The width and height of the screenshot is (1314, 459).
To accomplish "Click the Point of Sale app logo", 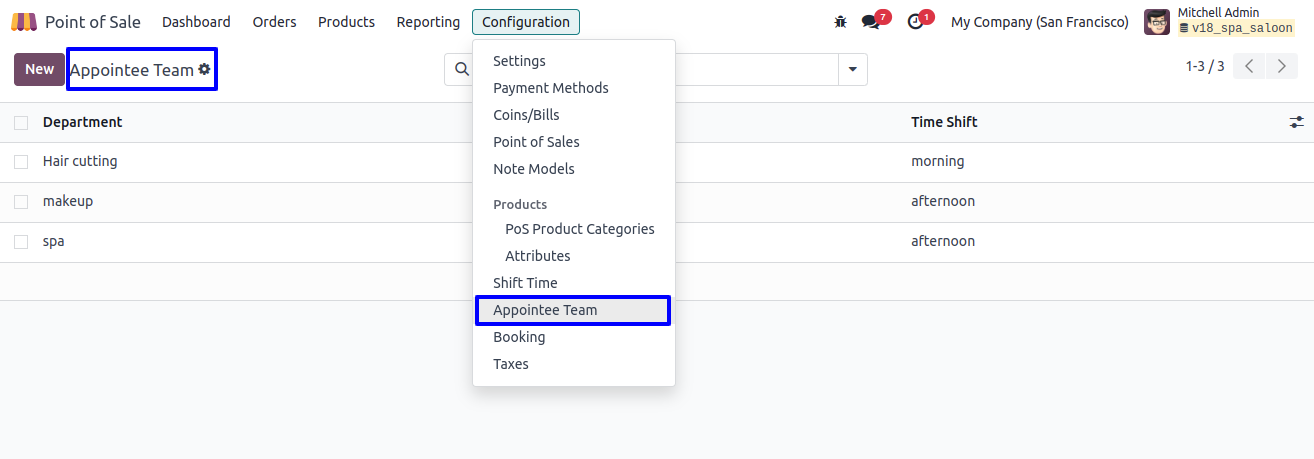I will (24, 22).
